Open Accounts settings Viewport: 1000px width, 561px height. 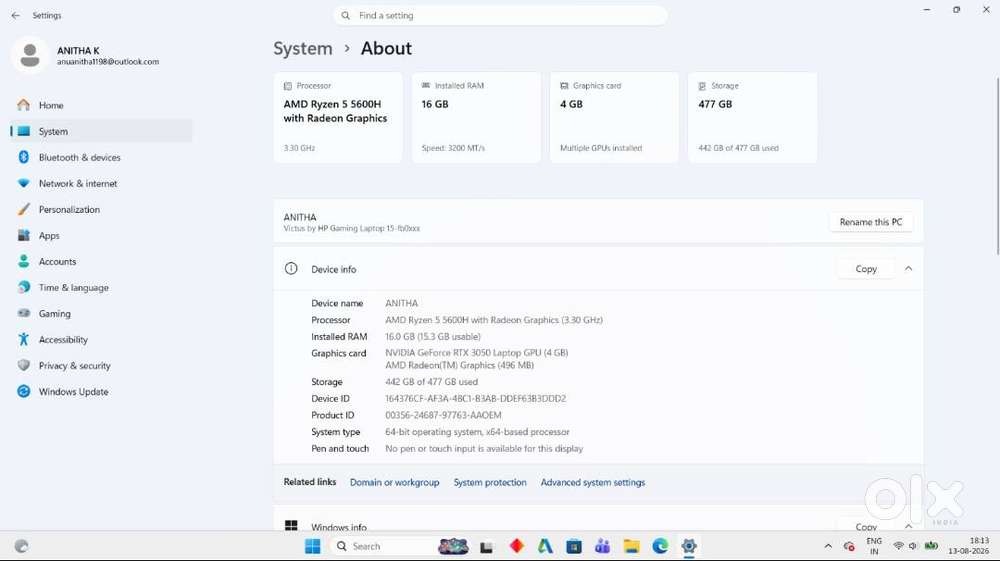[102, 261]
